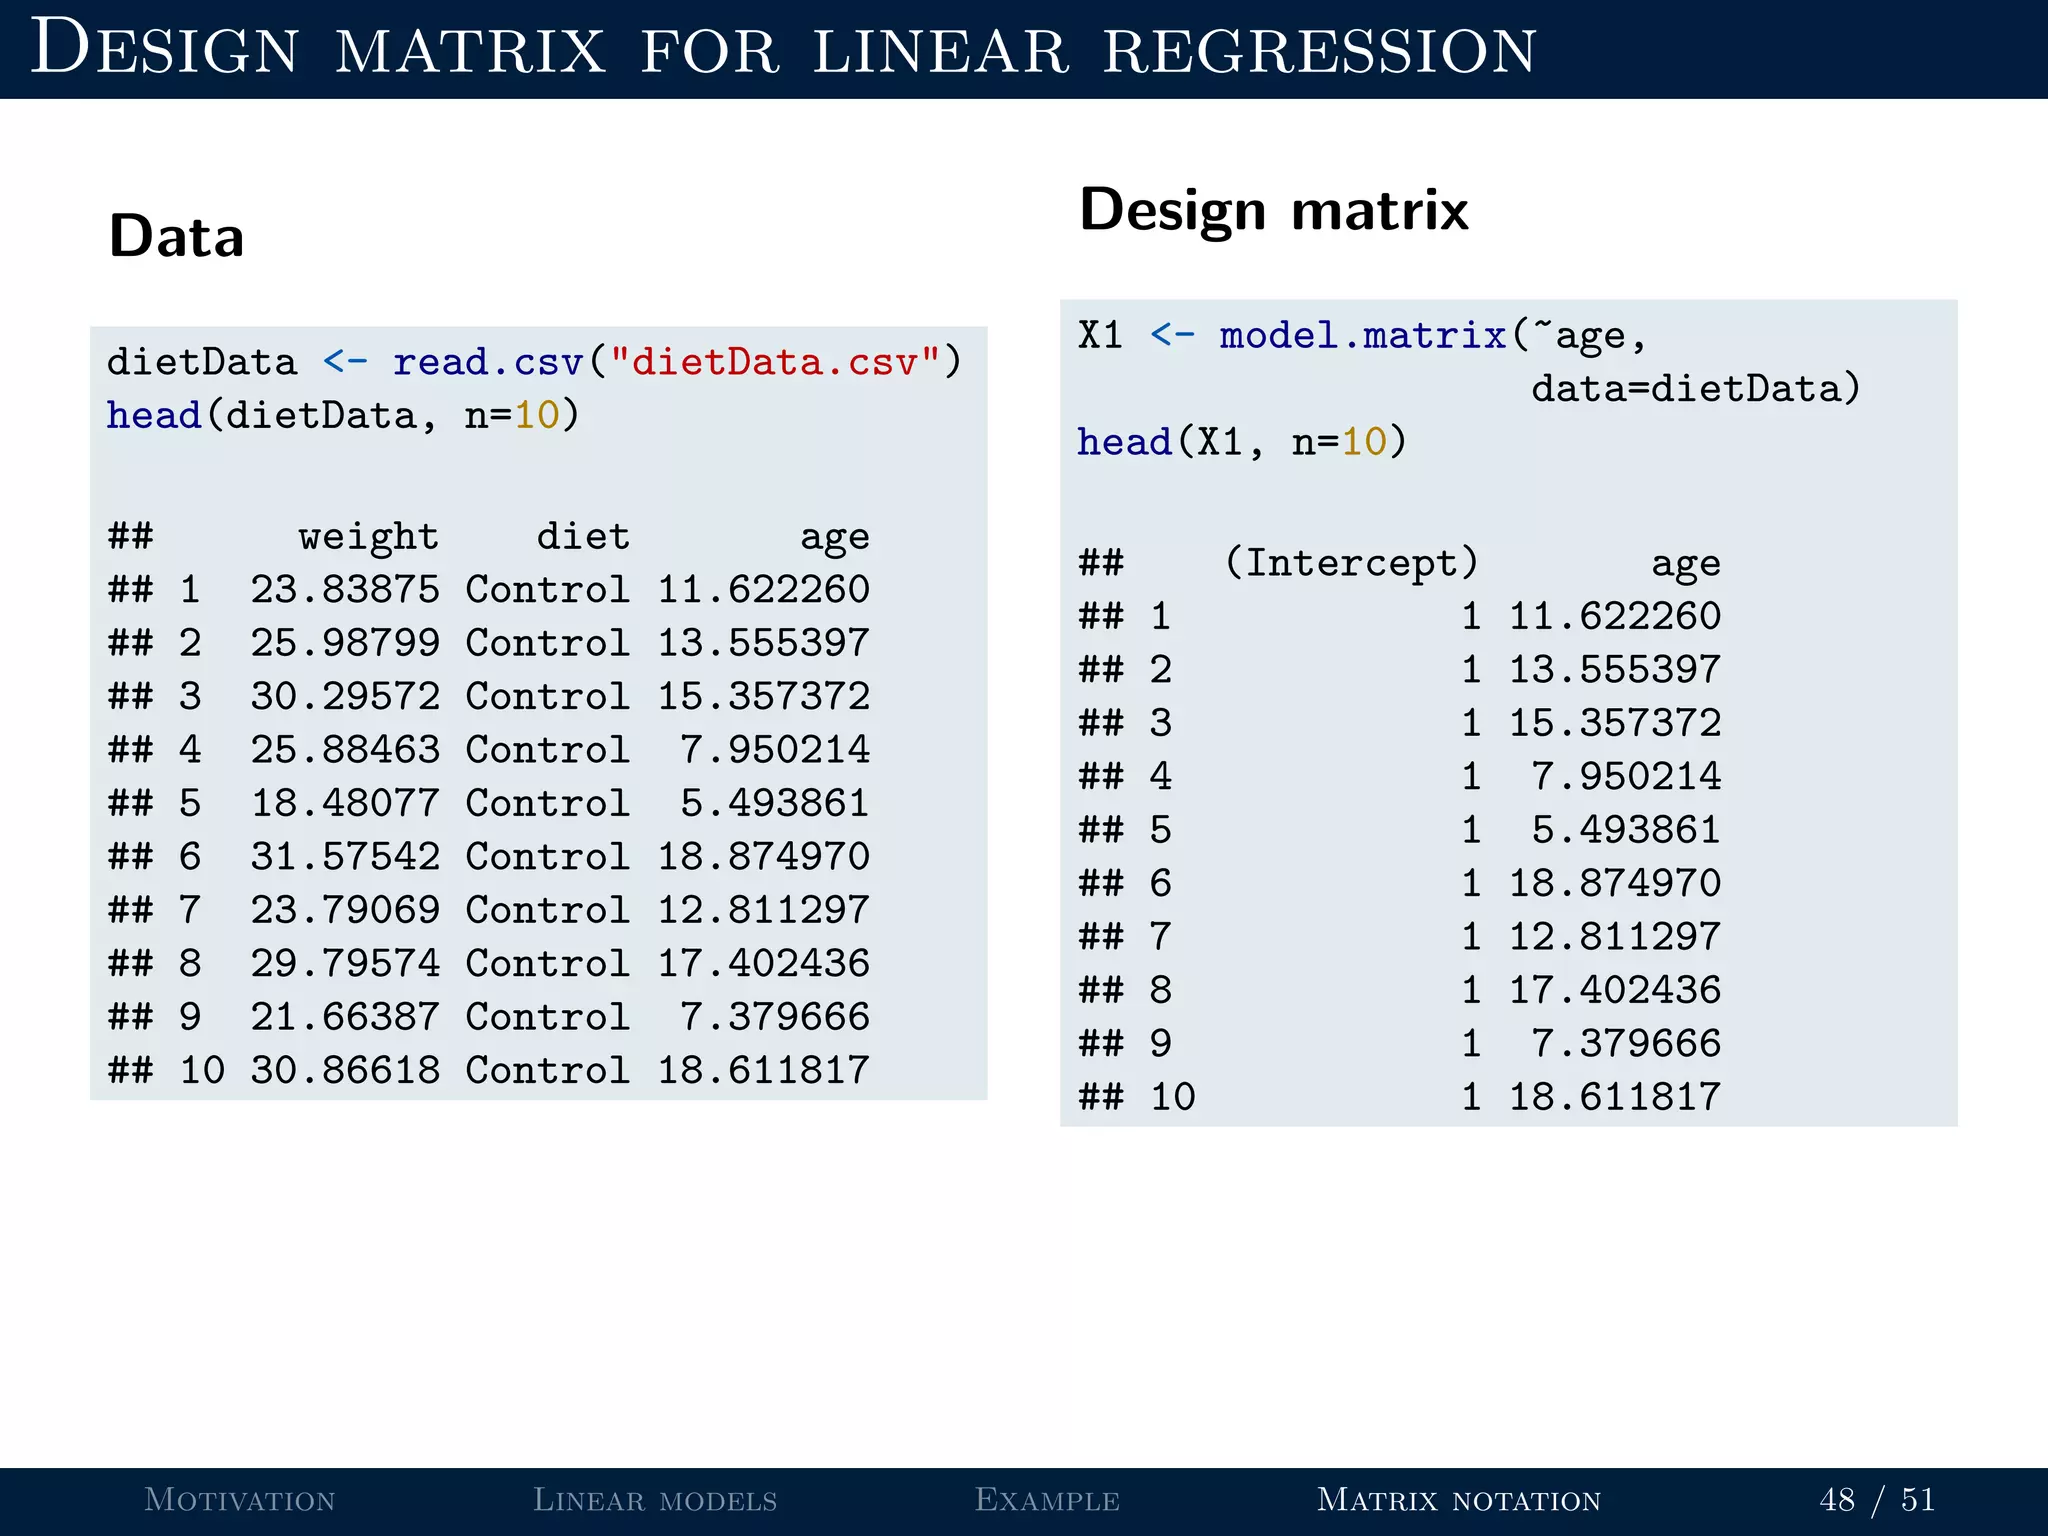
Task: Click the weight column header
Action: pos(368,537)
